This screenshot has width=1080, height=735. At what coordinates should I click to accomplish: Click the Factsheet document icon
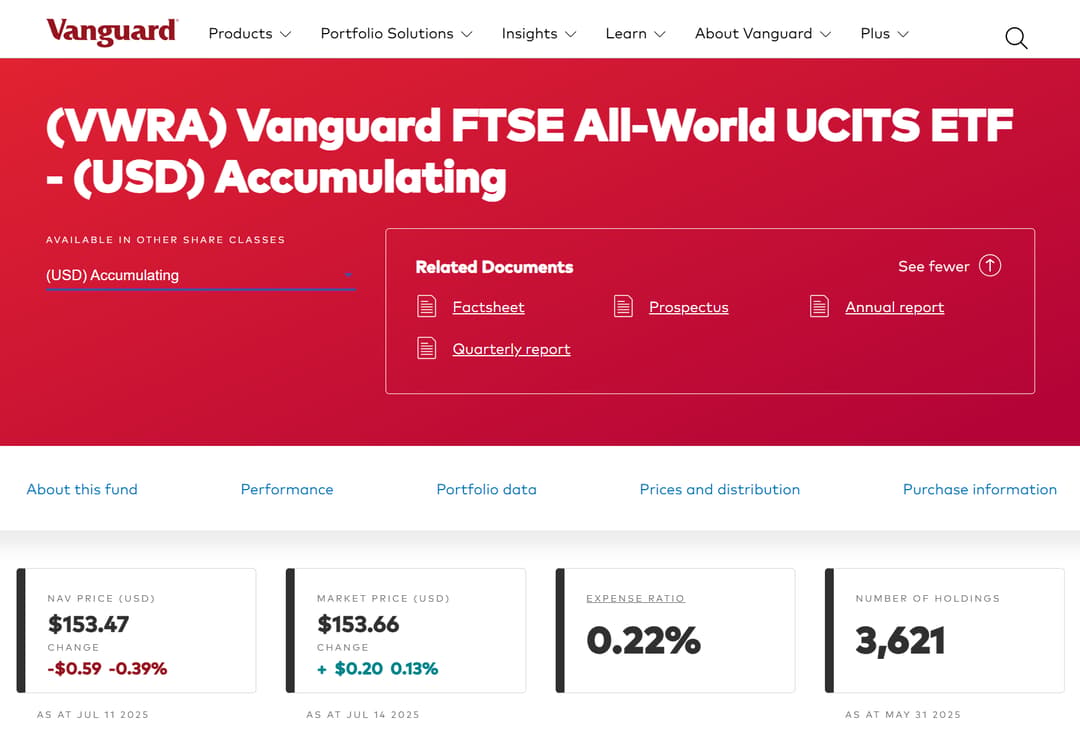pos(426,307)
